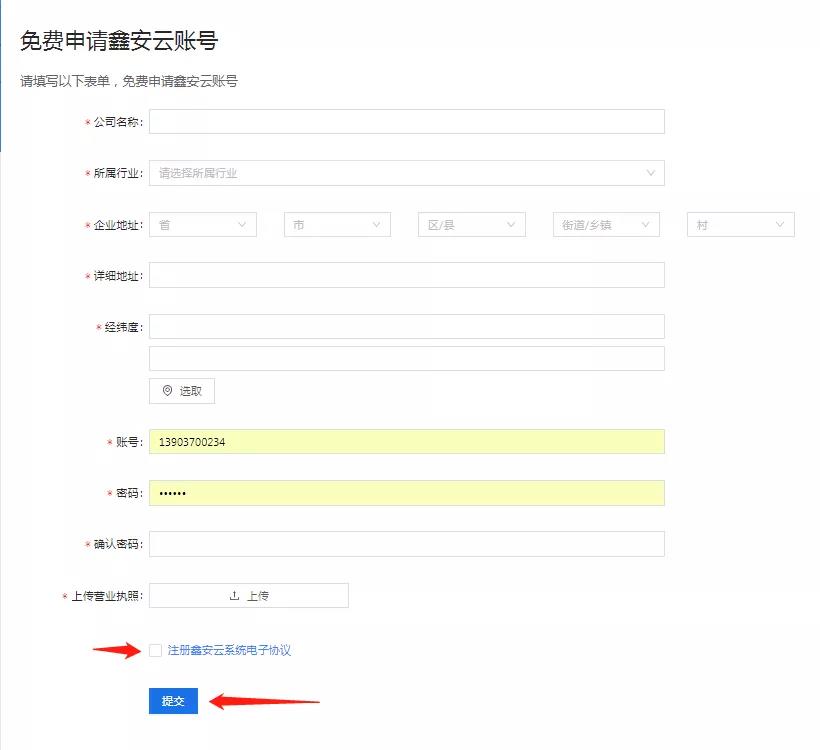Click the blue 提交 button
This screenshot has height=750, width=820.
[173, 701]
